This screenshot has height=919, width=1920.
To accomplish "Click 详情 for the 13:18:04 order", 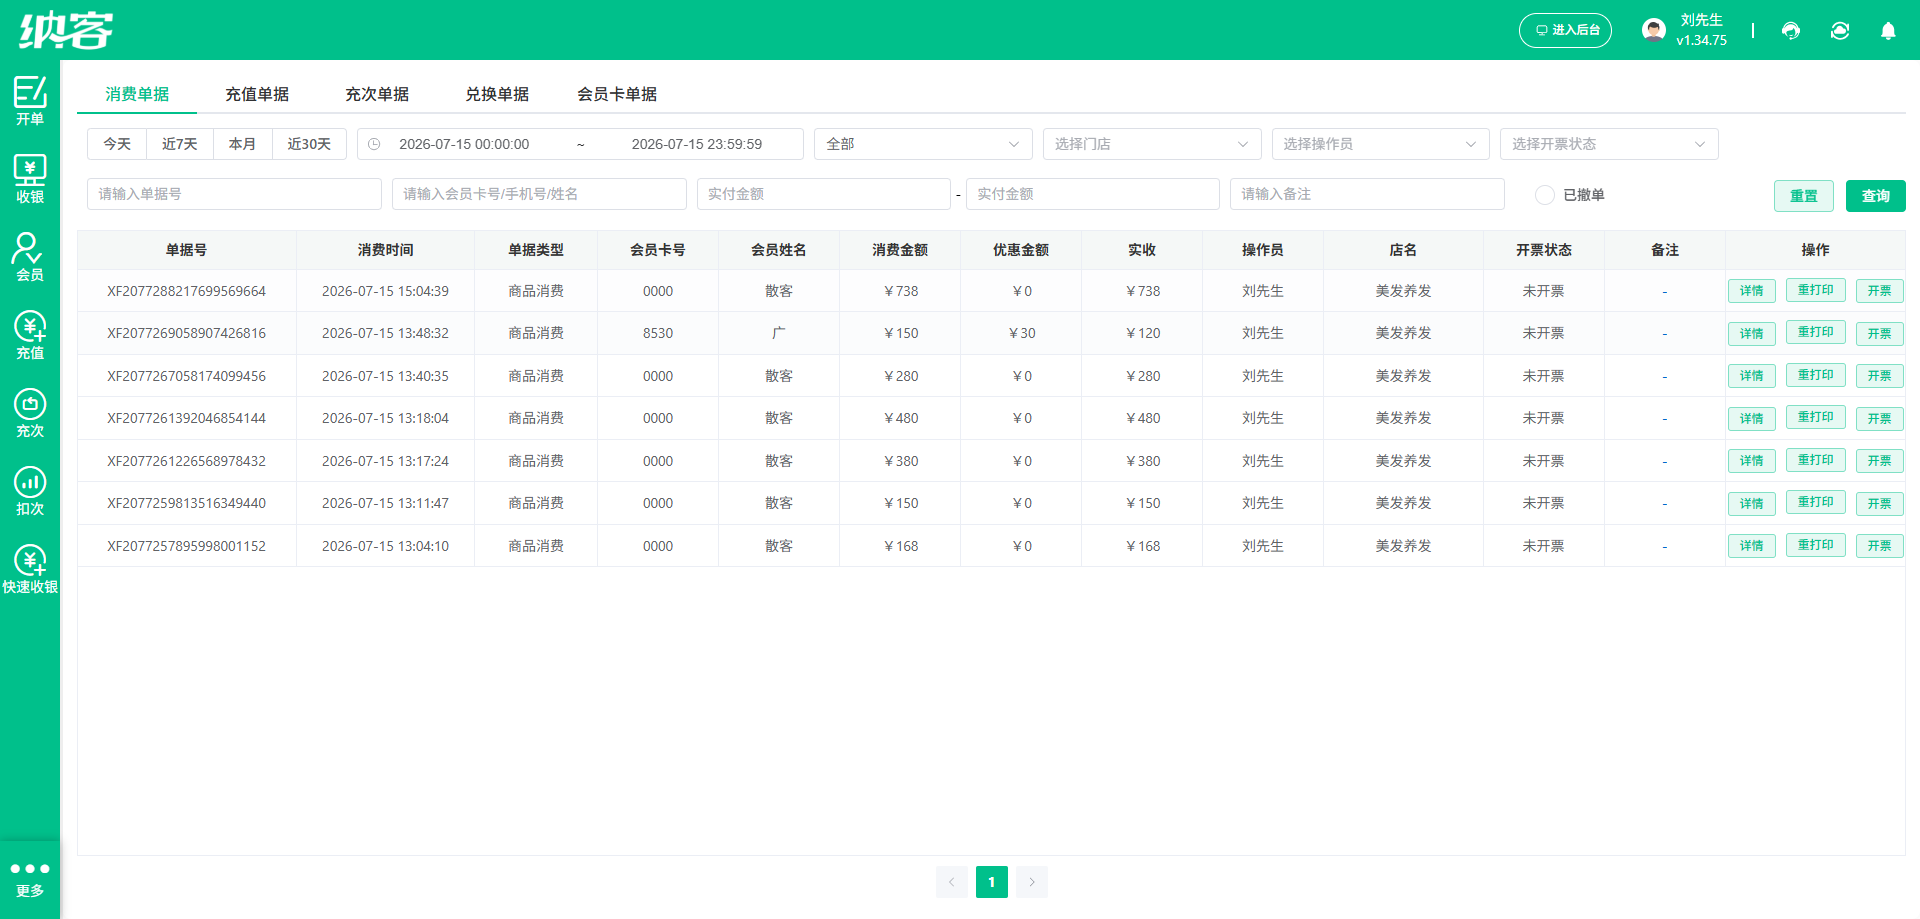I will point(1752,419).
